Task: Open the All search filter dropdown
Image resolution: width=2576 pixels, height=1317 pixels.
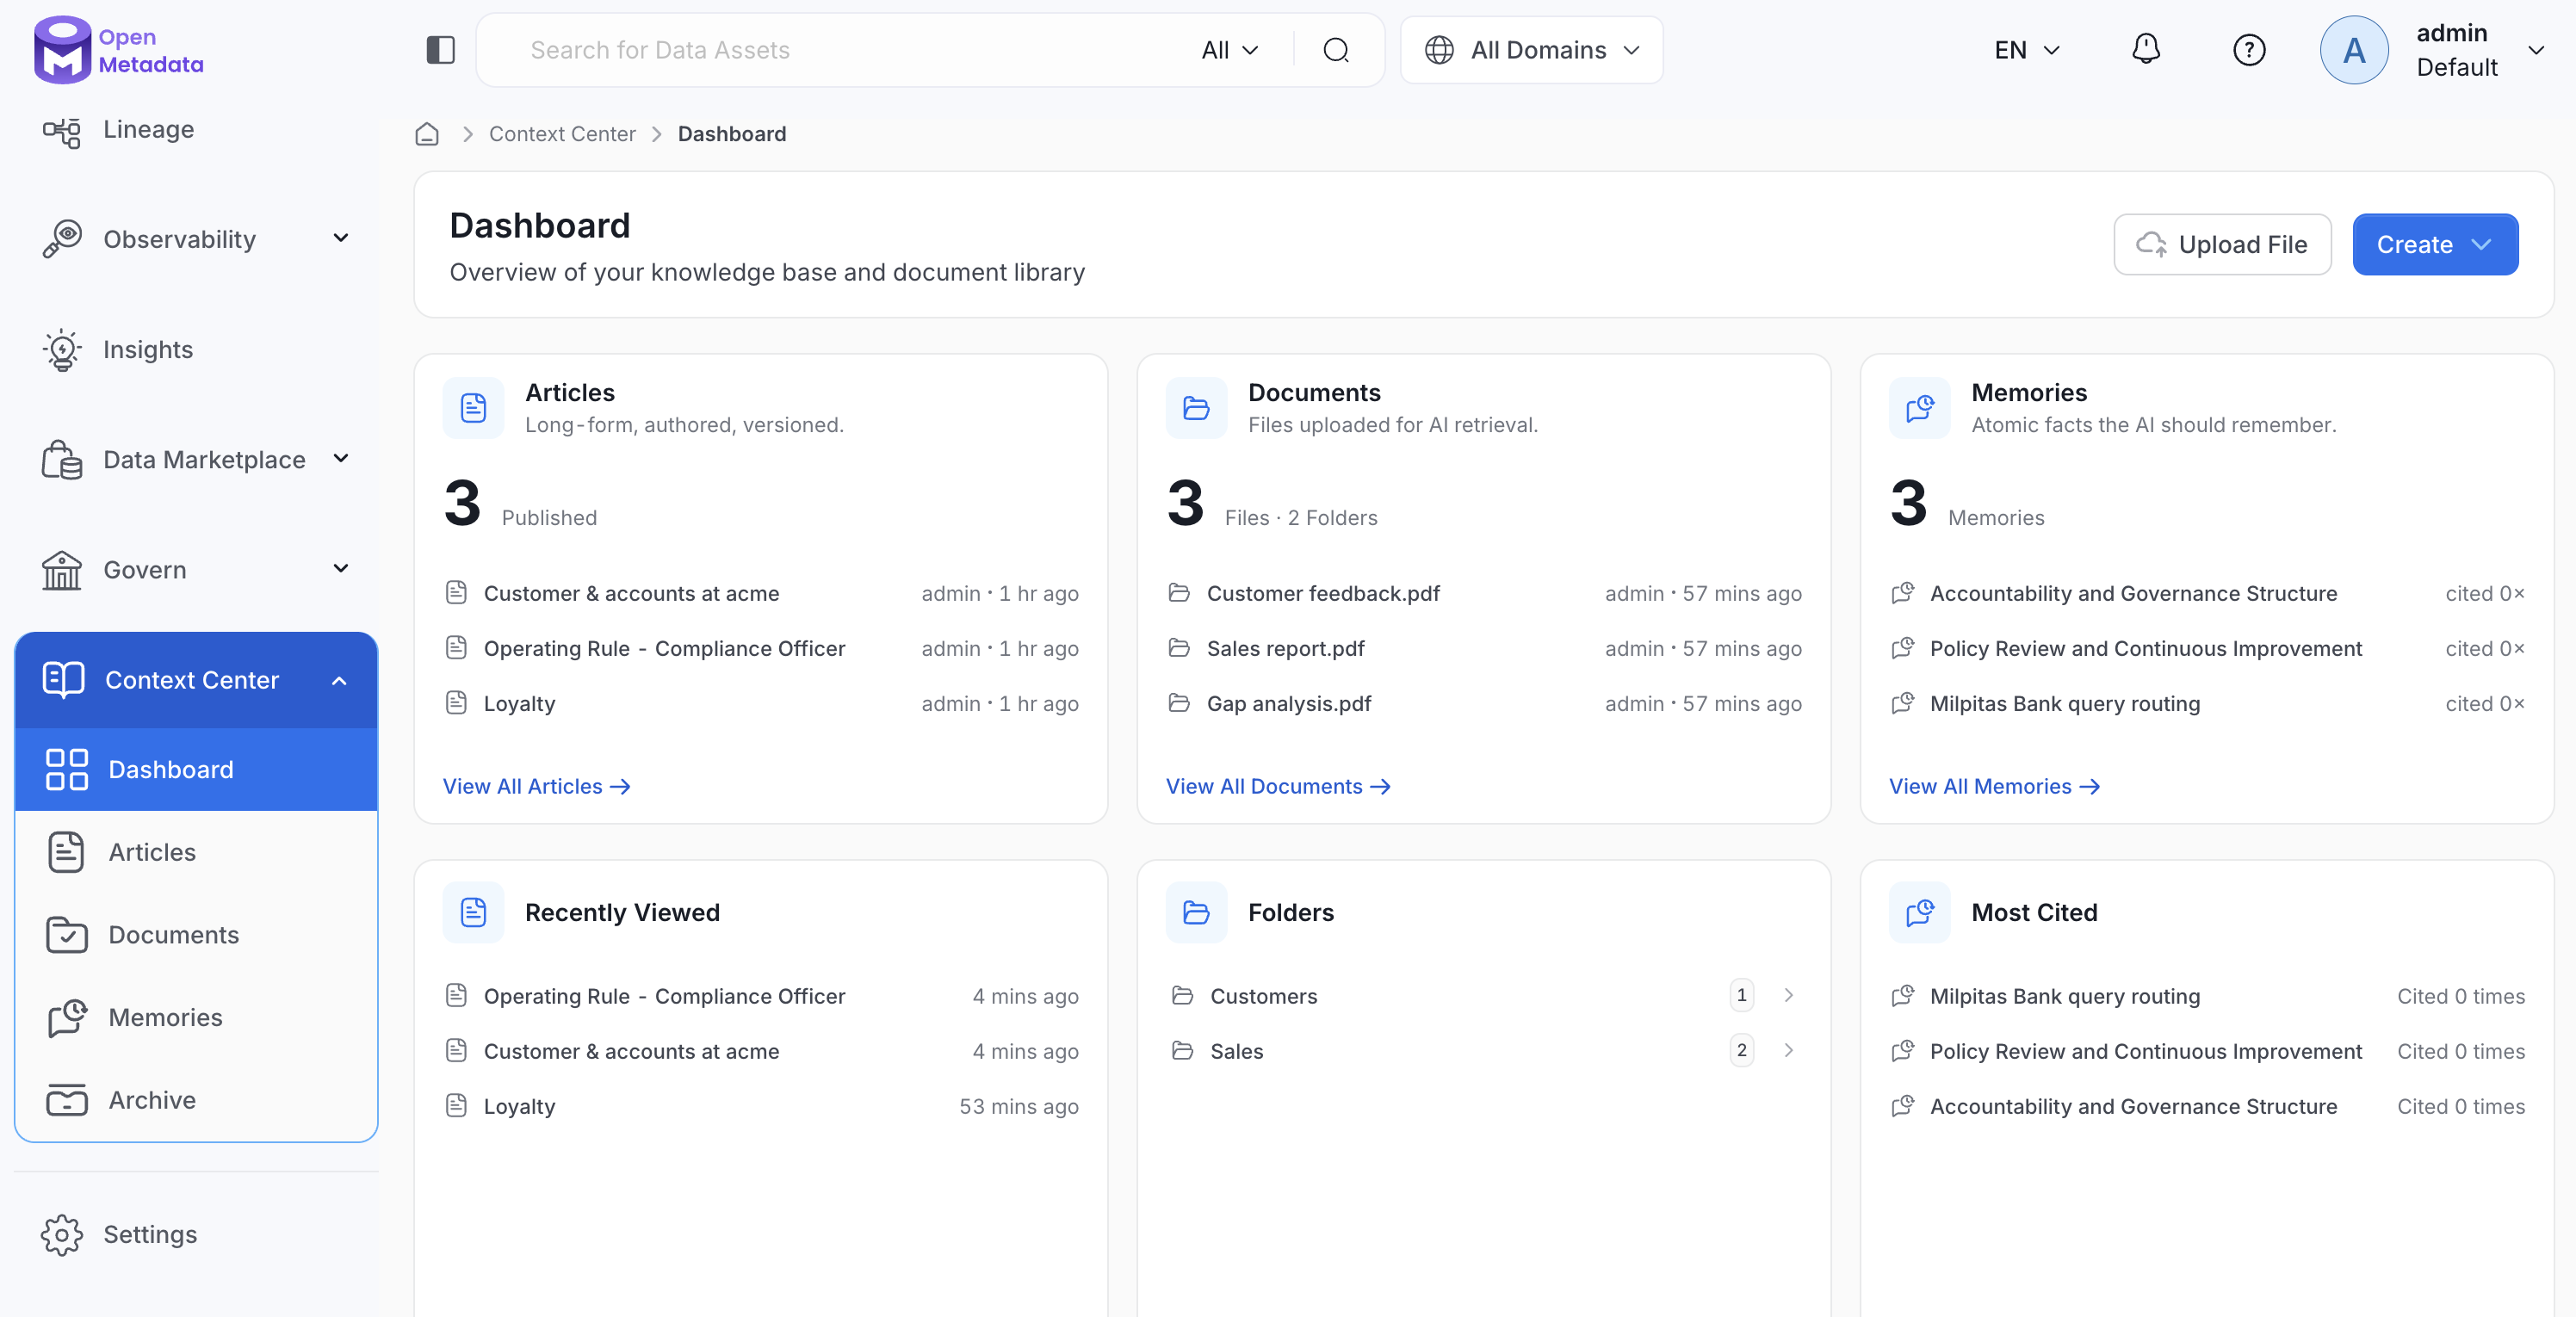Action: point(1230,50)
